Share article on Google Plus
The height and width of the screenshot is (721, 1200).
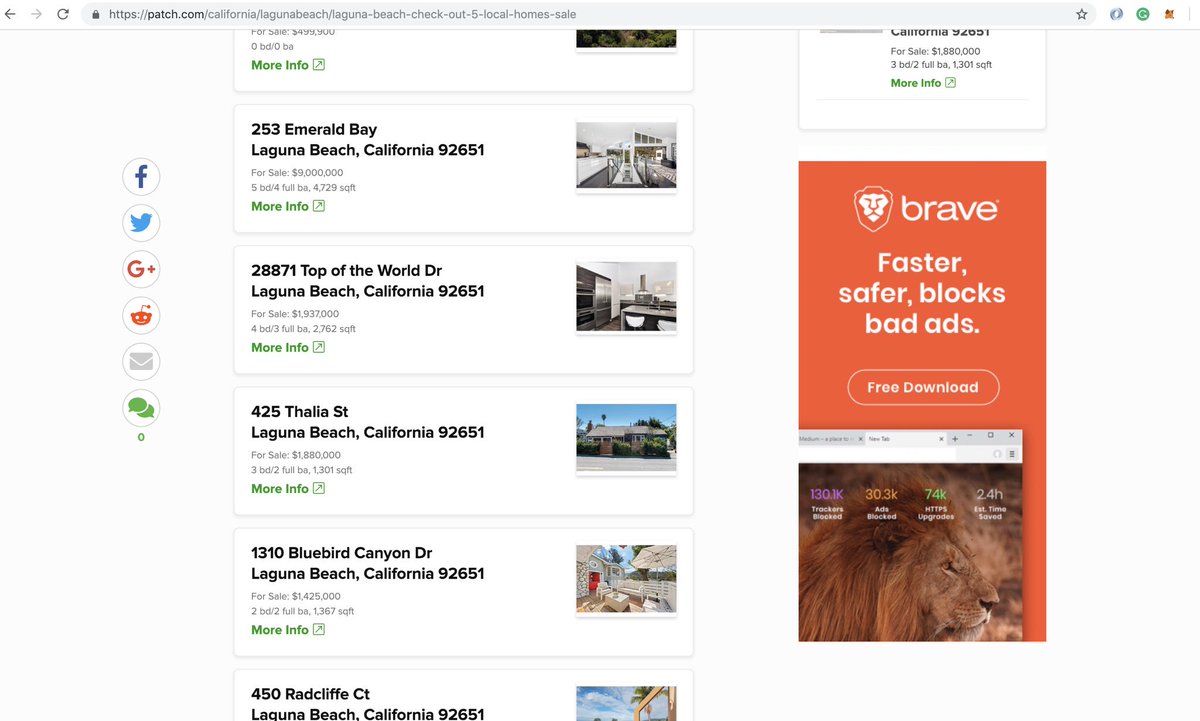click(x=141, y=269)
